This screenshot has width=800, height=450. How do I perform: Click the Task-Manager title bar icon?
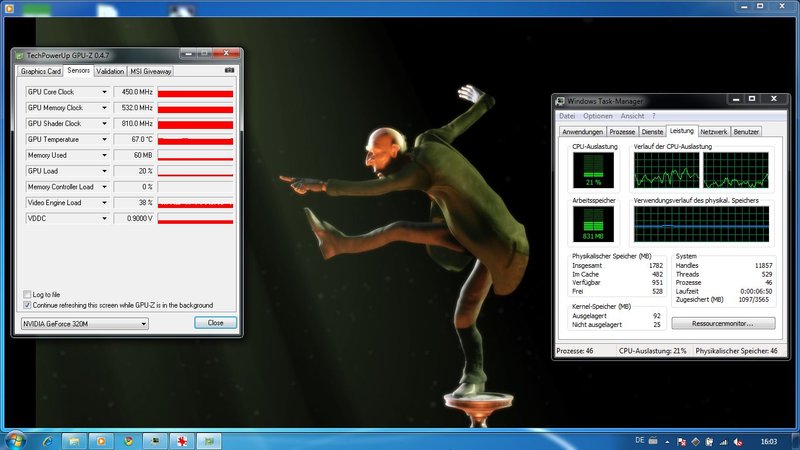(x=560, y=101)
